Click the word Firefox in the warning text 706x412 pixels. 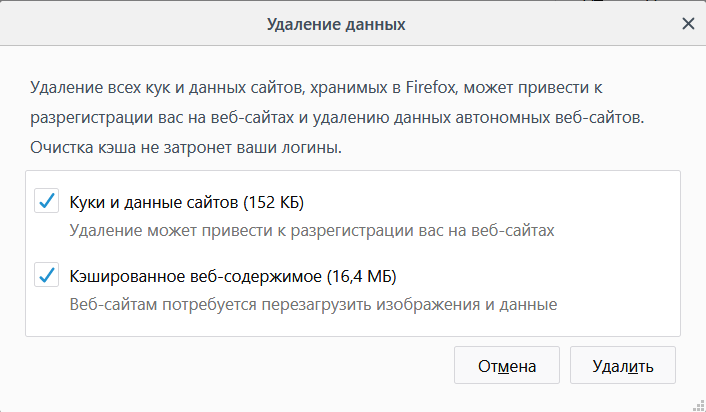point(430,88)
